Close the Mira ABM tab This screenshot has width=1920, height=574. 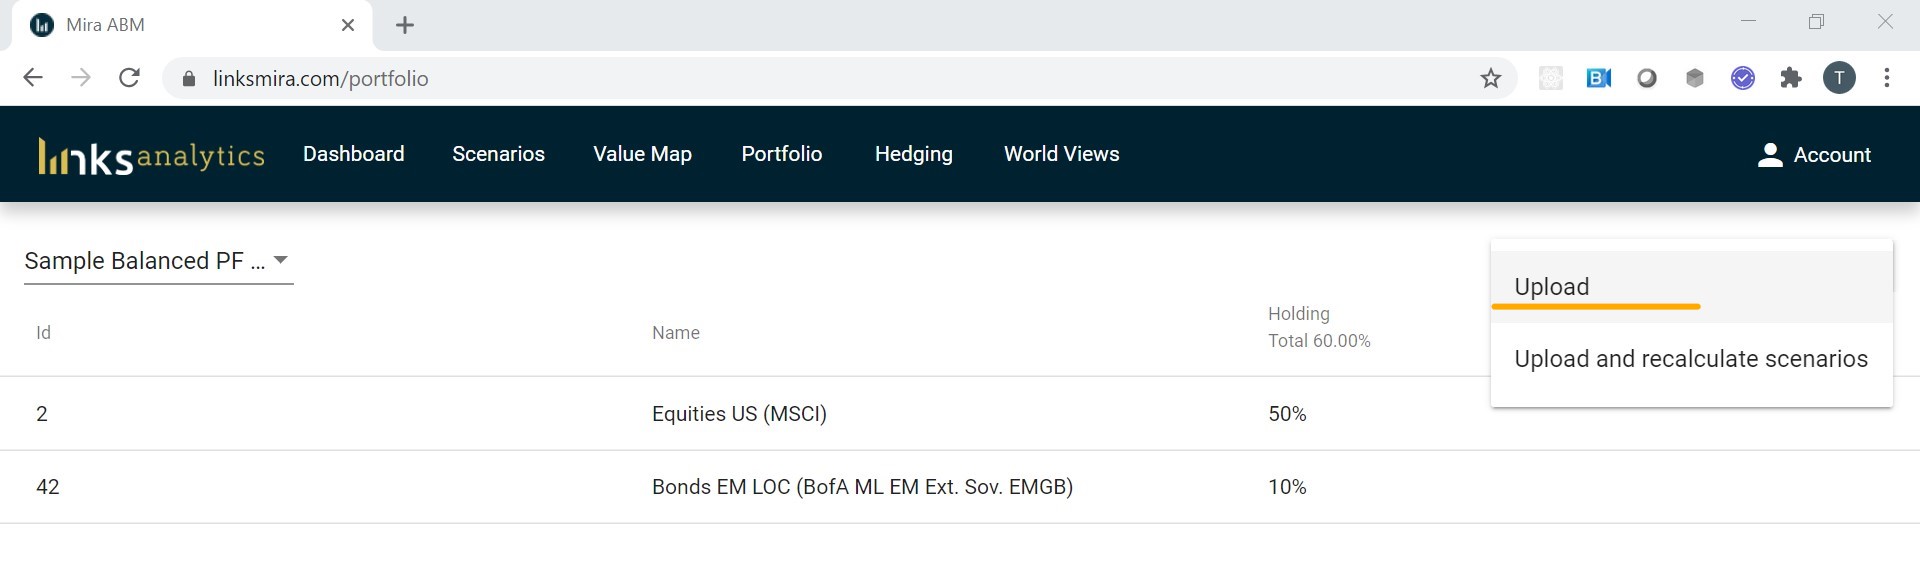pos(348,25)
